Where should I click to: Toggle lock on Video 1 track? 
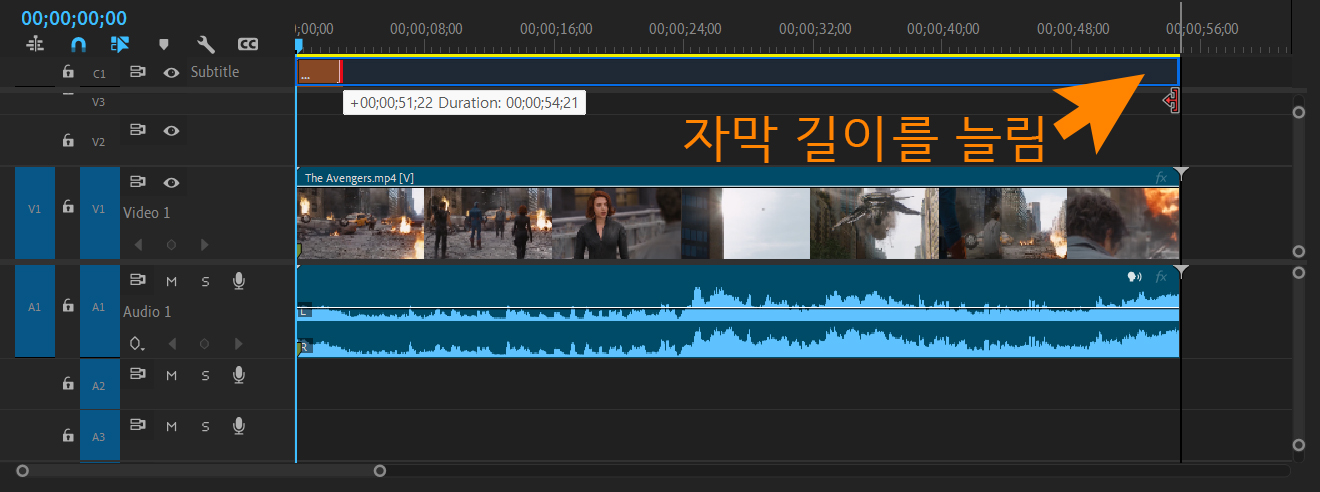[68, 207]
